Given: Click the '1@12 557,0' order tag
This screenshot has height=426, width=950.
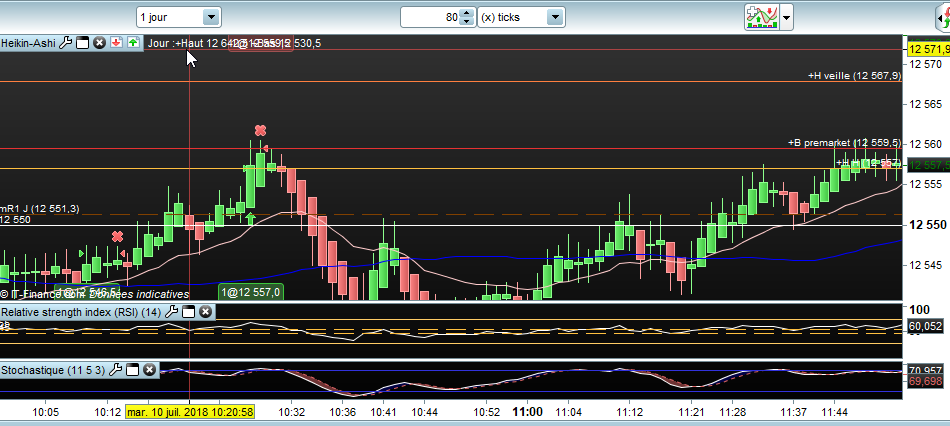Looking at the screenshot, I should point(251,293).
